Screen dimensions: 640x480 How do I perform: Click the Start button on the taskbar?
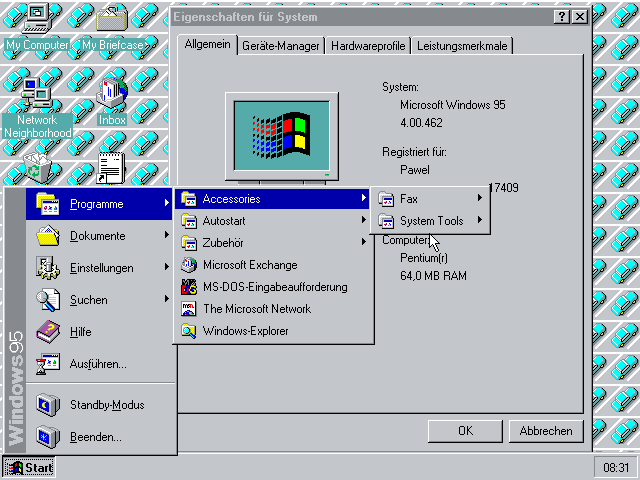(x=29, y=467)
